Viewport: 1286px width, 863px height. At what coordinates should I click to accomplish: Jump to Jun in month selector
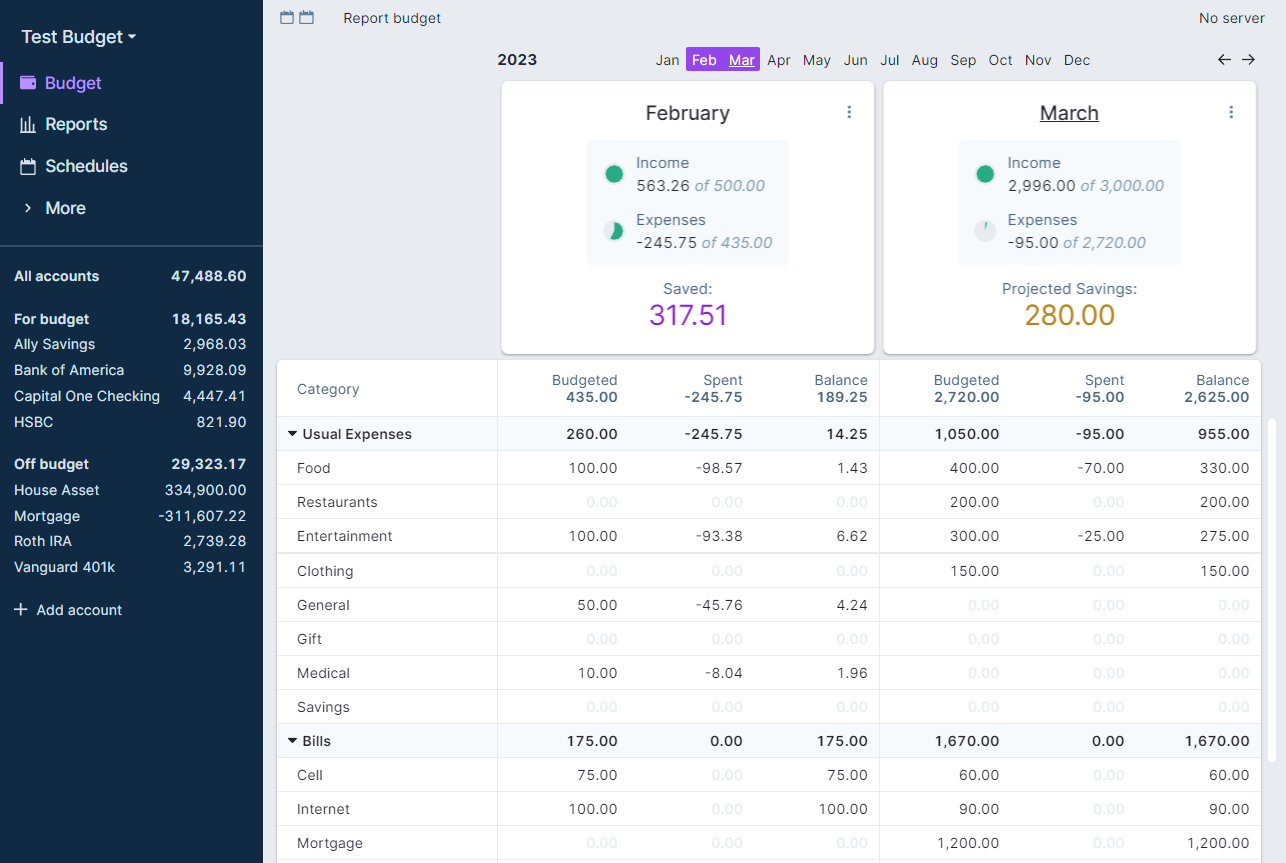coord(855,60)
